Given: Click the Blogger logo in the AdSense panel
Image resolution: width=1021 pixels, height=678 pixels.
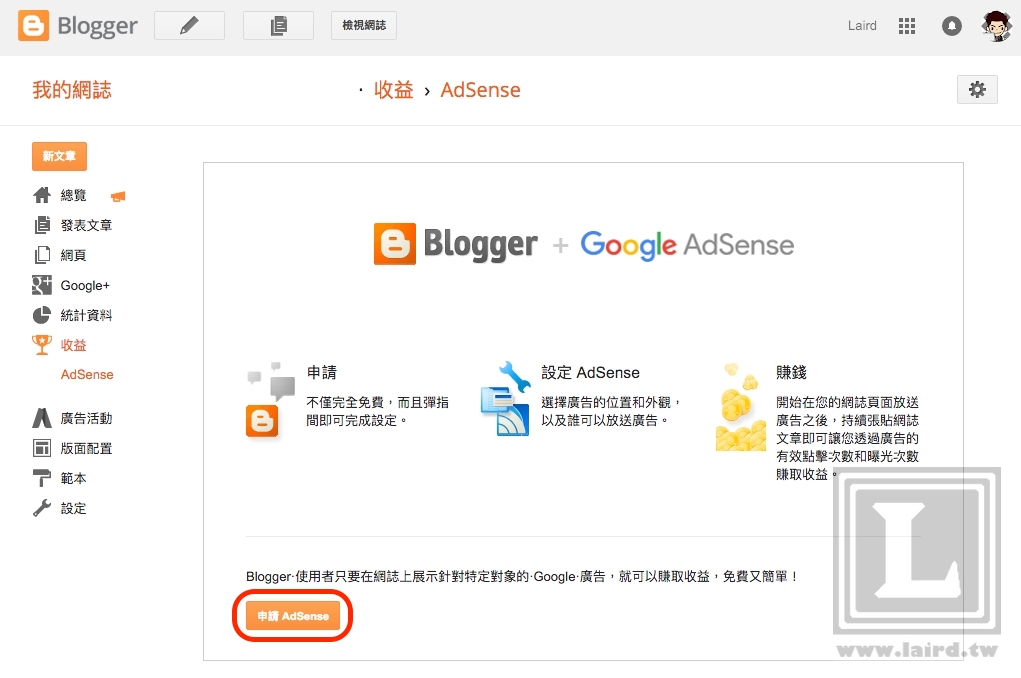Looking at the screenshot, I should pyautogui.click(x=455, y=244).
